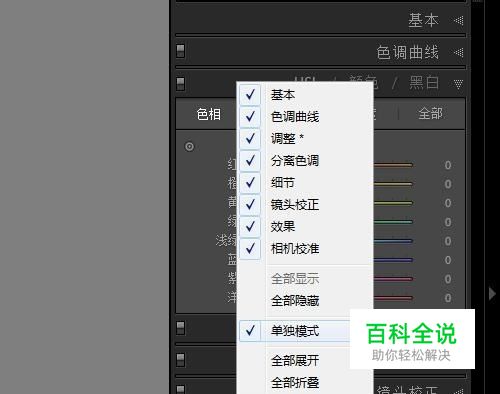Click the purple hue slider track
500x394 pixels.
point(393,279)
